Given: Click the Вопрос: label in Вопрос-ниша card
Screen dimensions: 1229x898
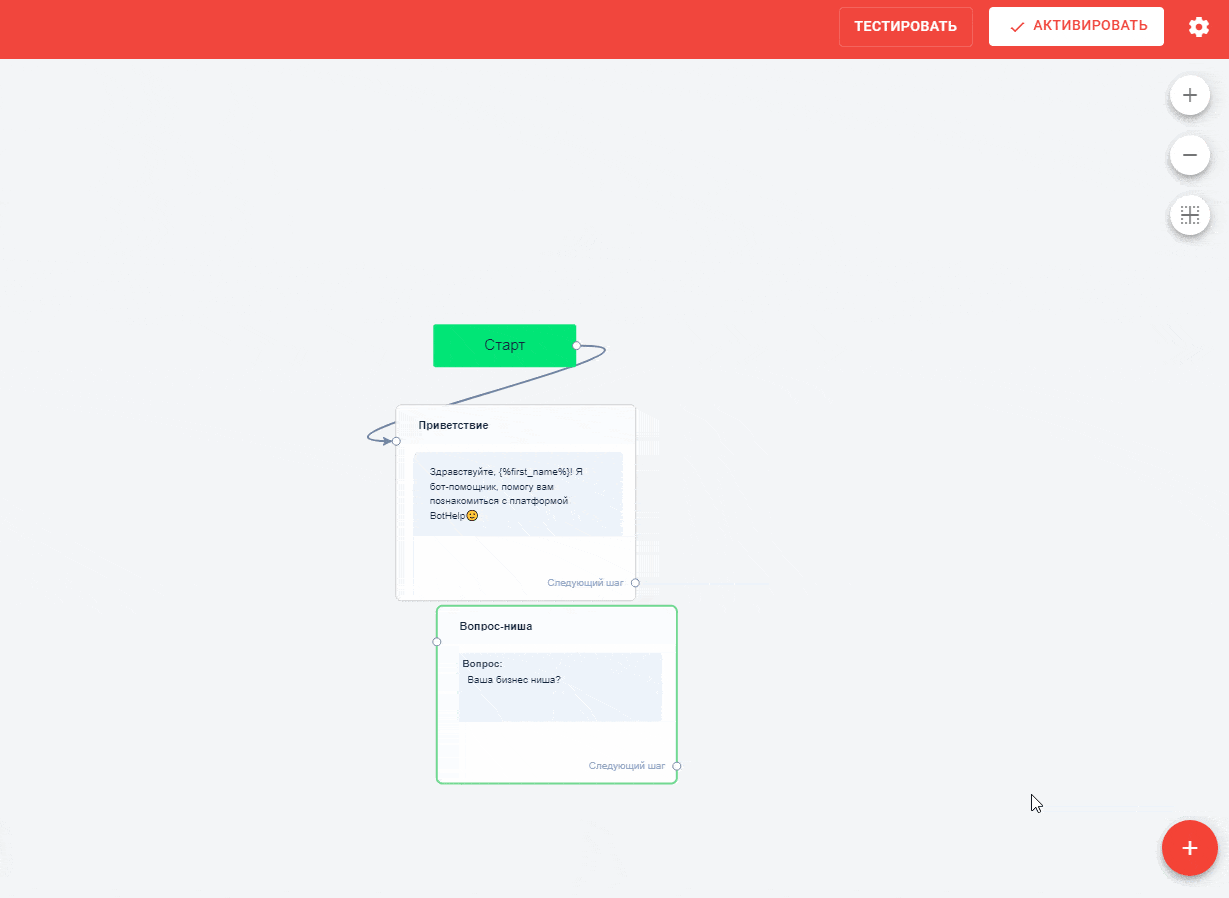Looking at the screenshot, I should [x=482, y=664].
